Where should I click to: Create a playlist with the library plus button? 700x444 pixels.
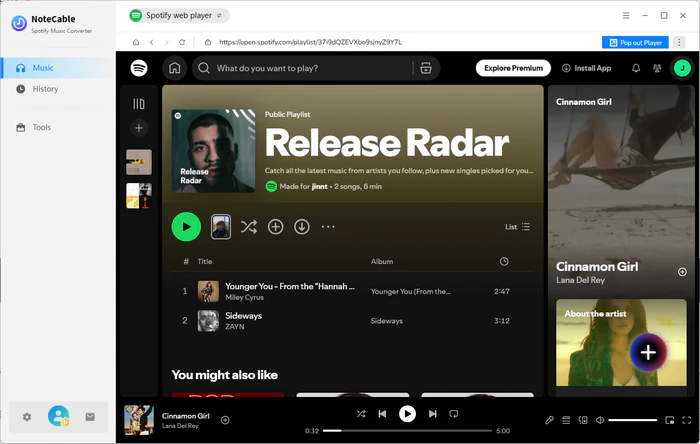click(139, 128)
